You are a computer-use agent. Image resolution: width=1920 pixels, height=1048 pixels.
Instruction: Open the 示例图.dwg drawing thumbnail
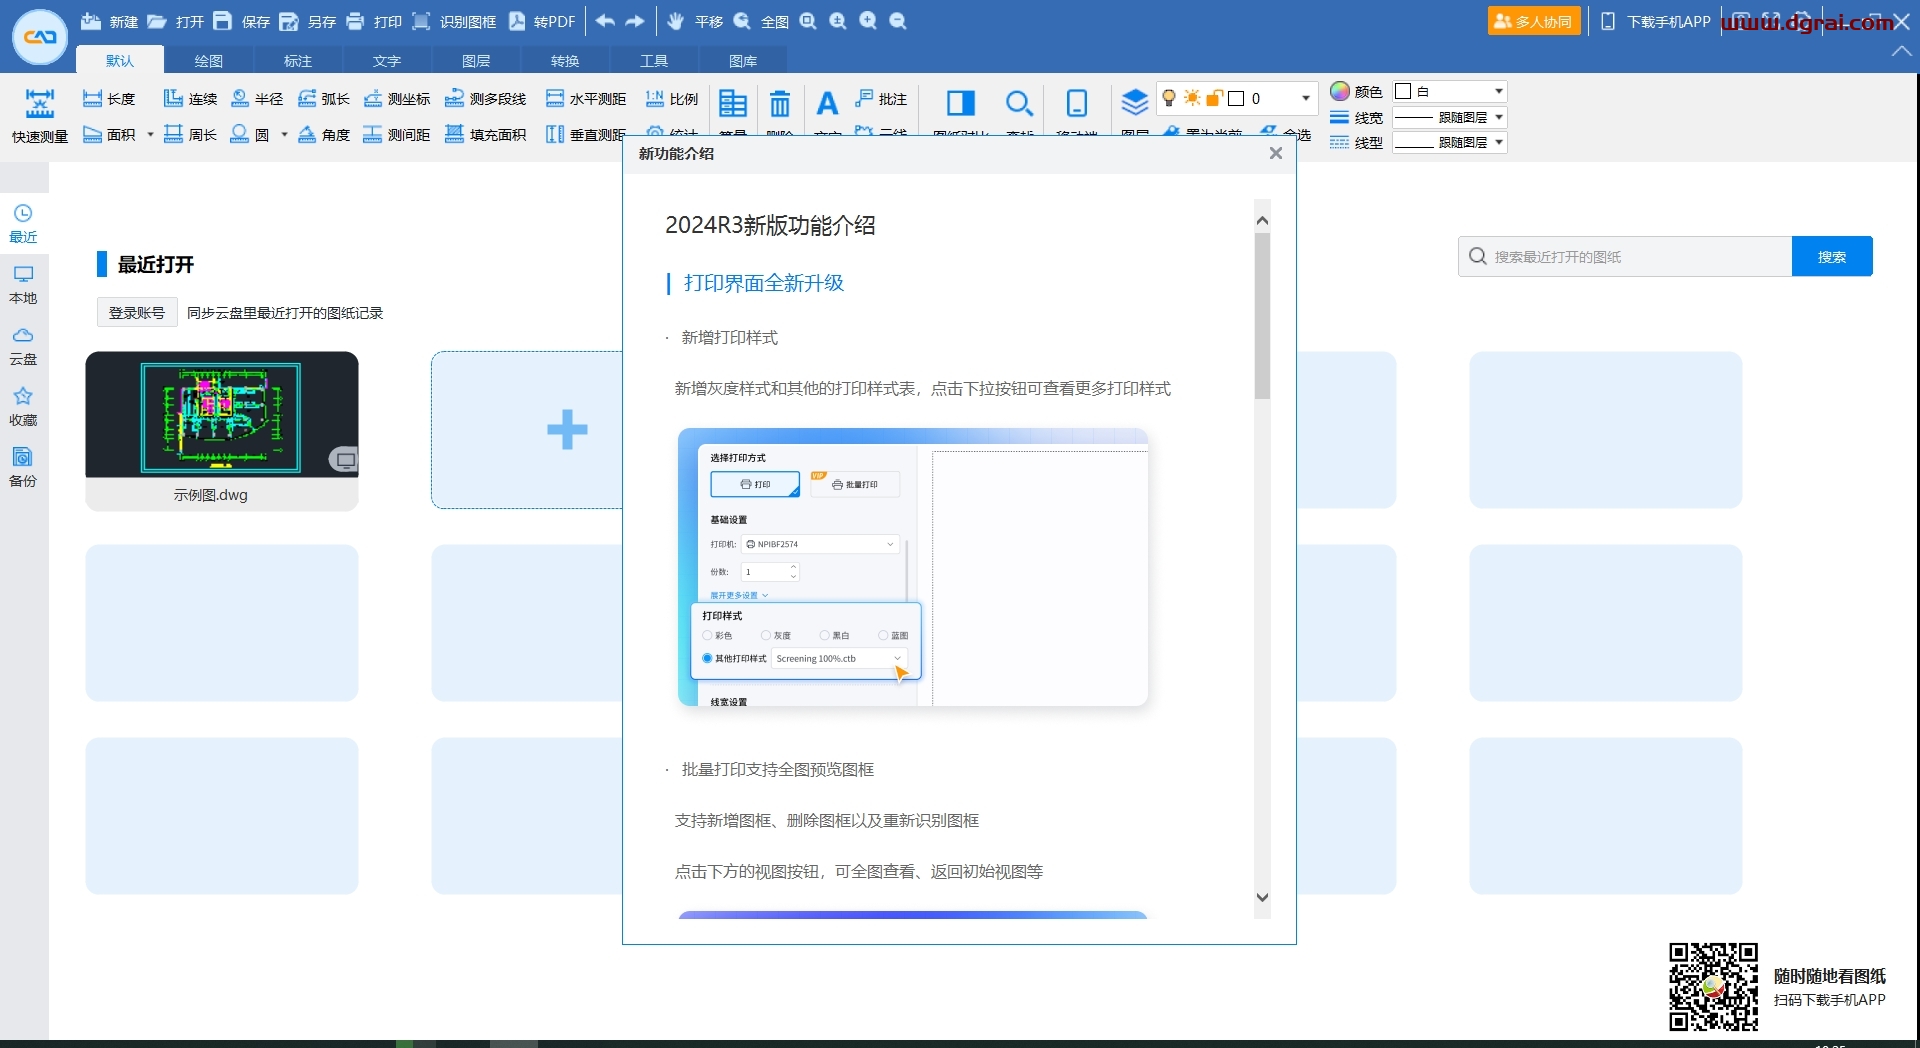coord(221,416)
